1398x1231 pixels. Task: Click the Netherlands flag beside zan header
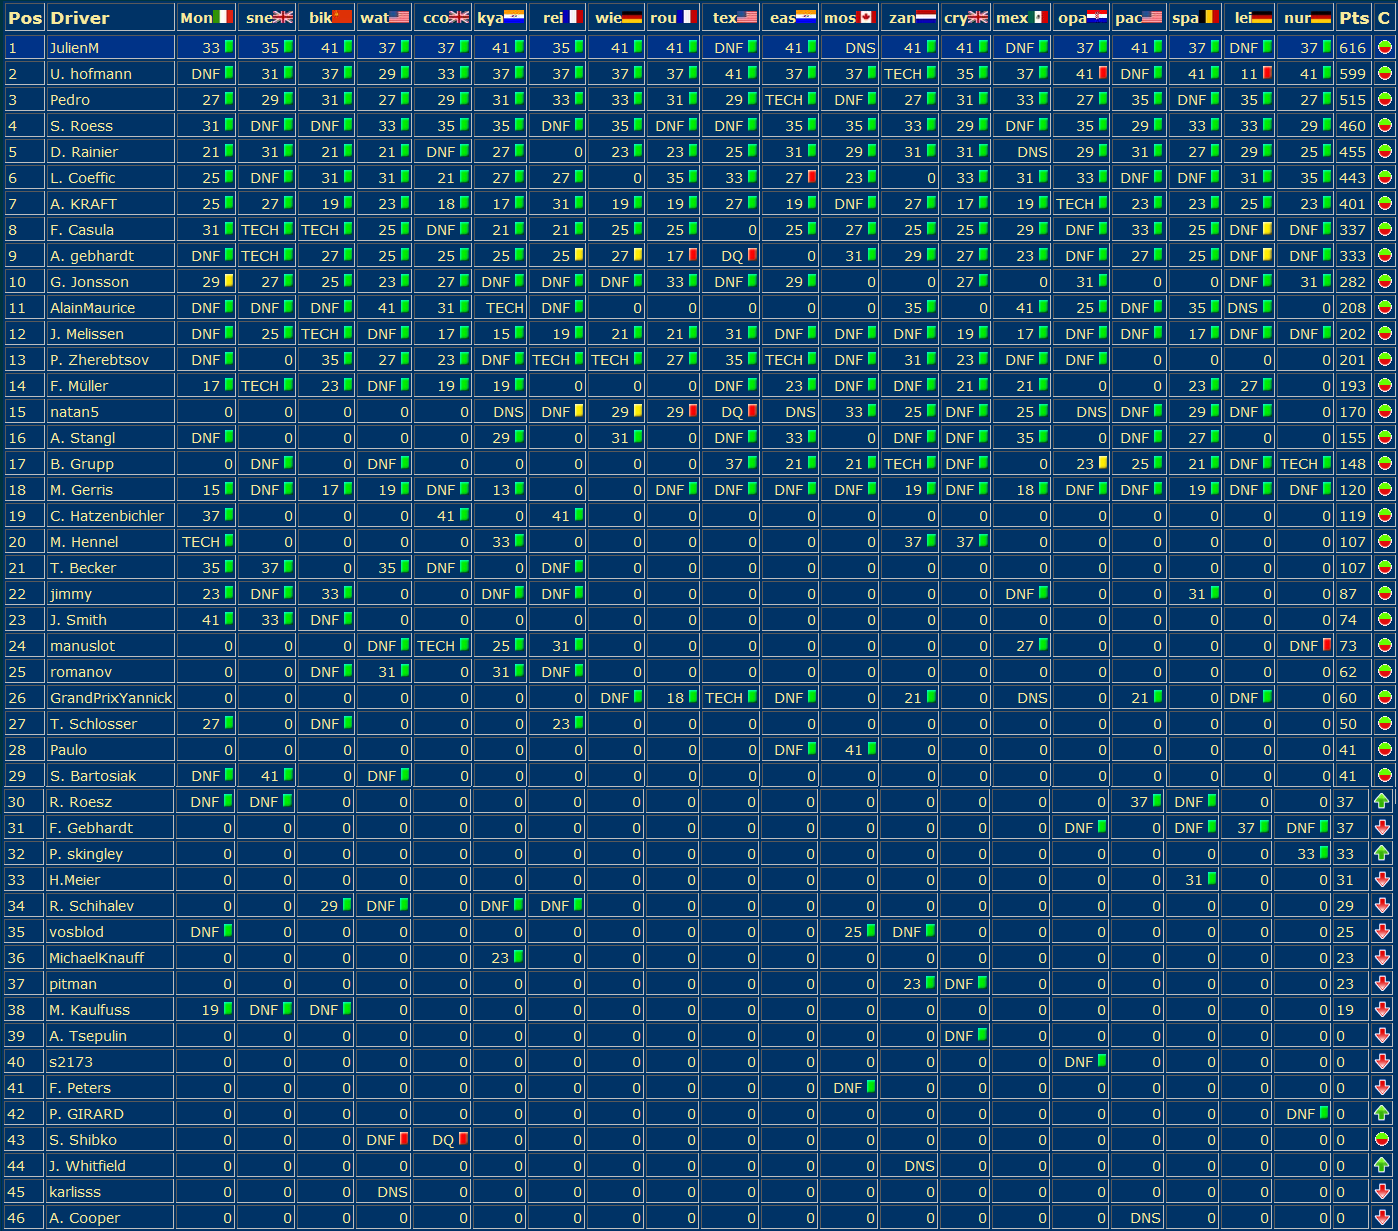[926, 17]
